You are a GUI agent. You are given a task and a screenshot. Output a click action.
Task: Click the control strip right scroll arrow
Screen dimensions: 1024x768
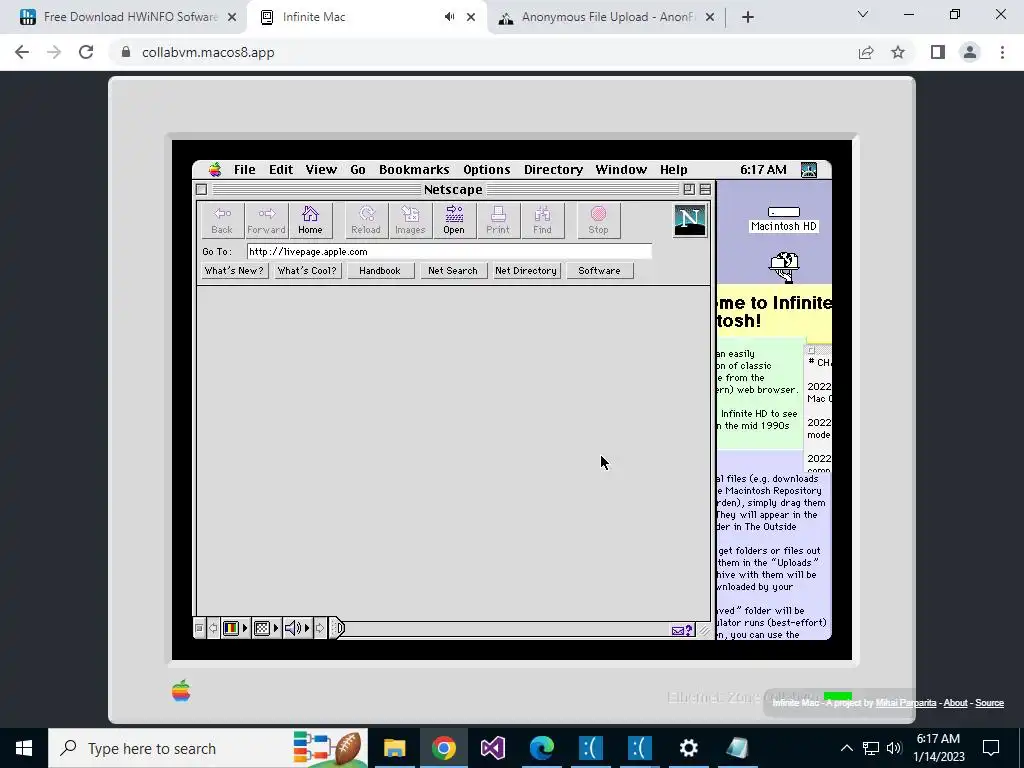click(x=320, y=628)
